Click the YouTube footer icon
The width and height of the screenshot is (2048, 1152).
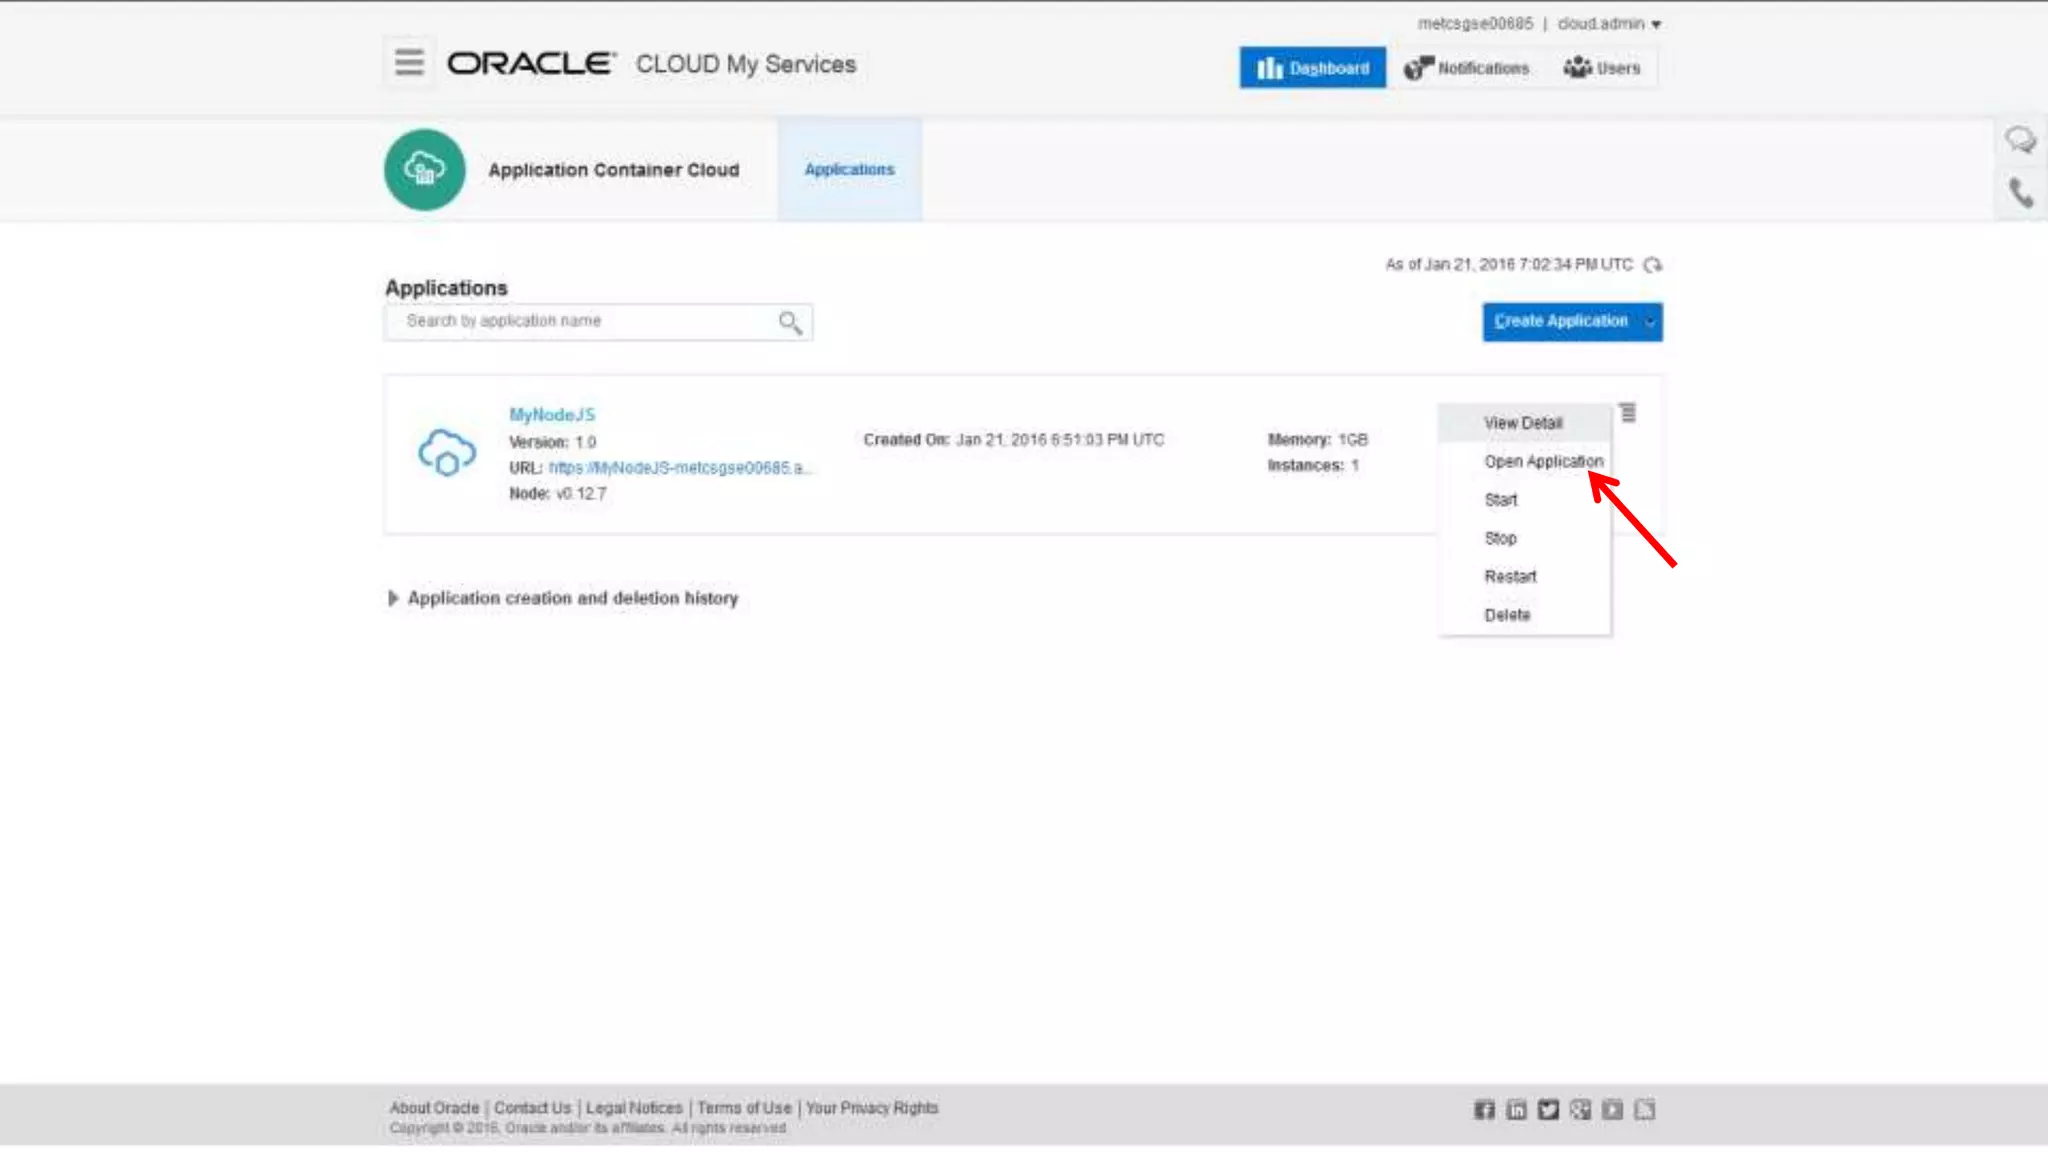(x=1612, y=1110)
